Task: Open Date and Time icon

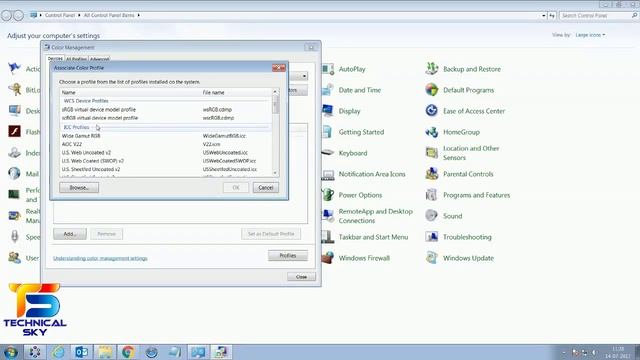Action: click(x=328, y=90)
